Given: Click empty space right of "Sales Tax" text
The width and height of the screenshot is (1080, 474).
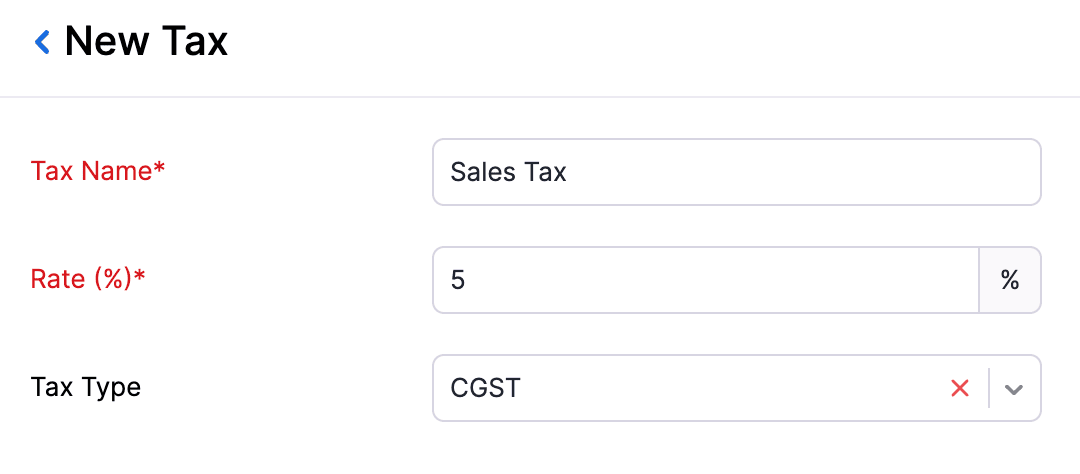Looking at the screenshot, I should coord(800,172).
